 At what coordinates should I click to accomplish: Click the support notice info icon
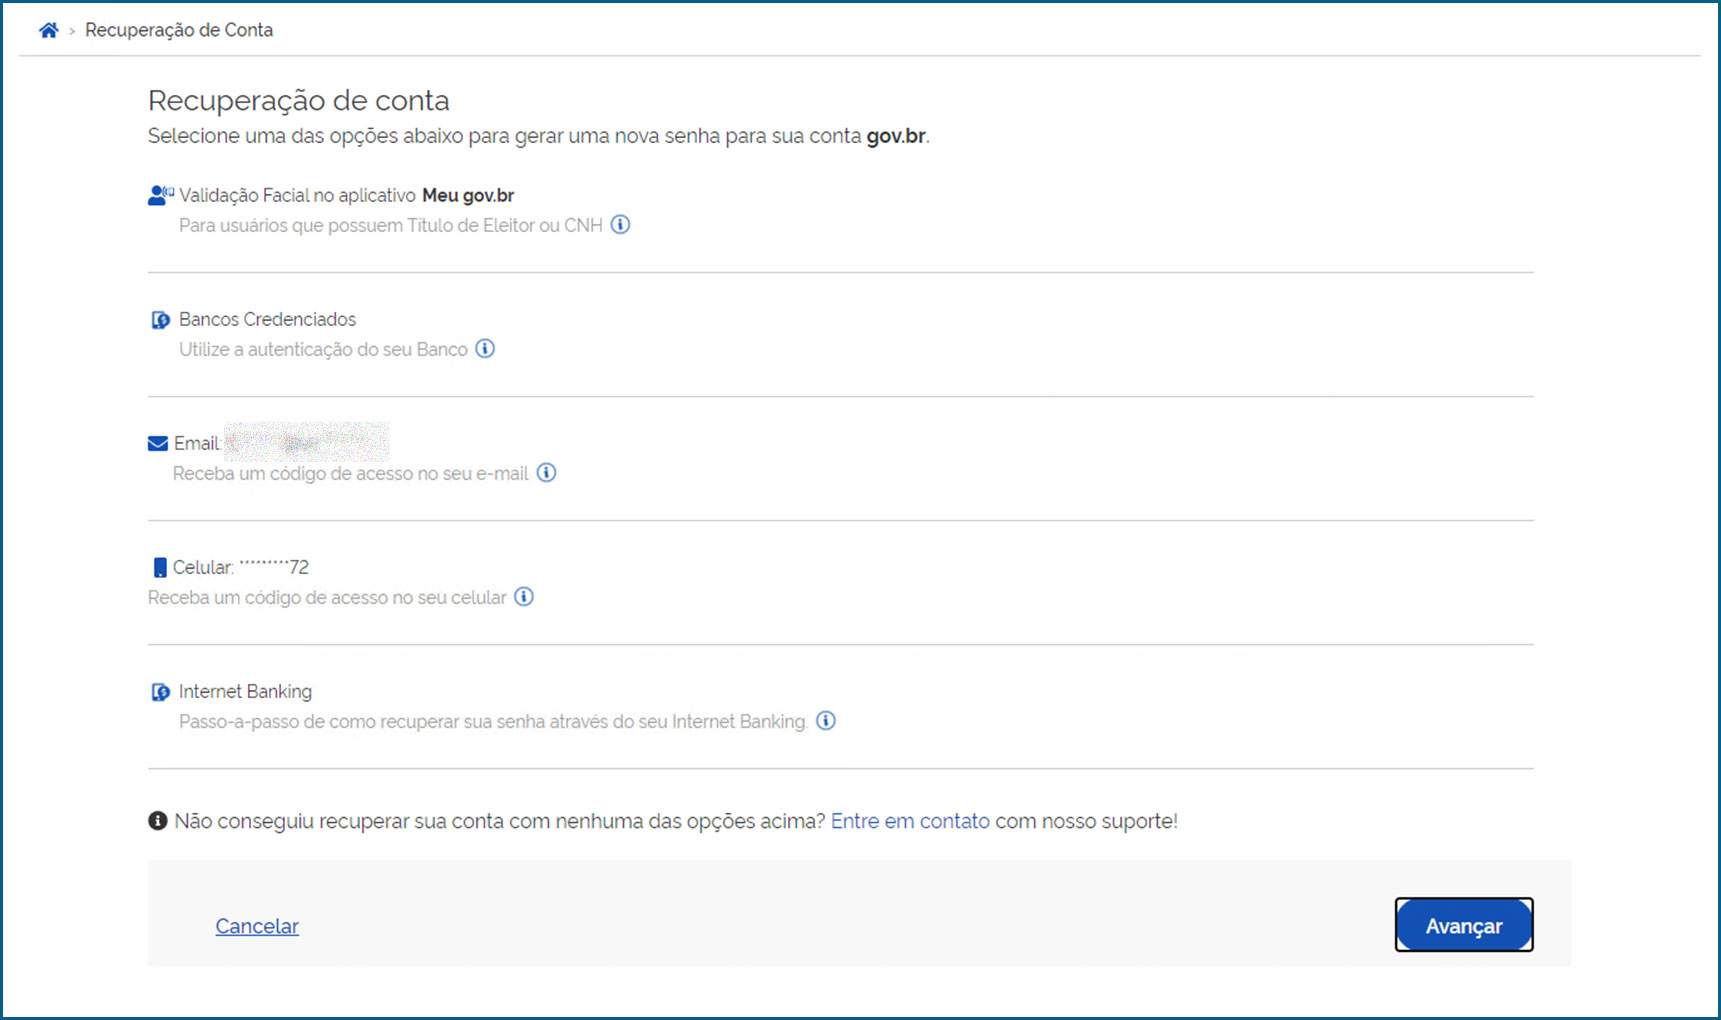(x=158, y=821)
